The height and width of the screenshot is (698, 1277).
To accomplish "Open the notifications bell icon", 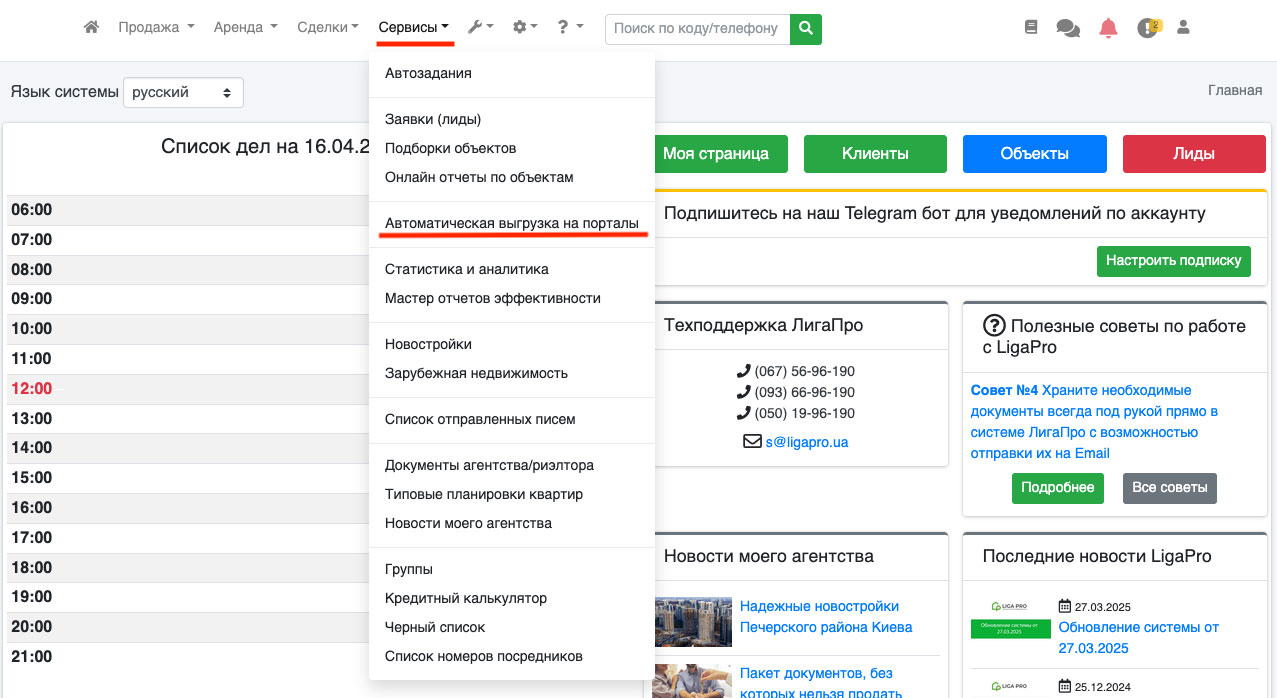I will [1107, 29].
